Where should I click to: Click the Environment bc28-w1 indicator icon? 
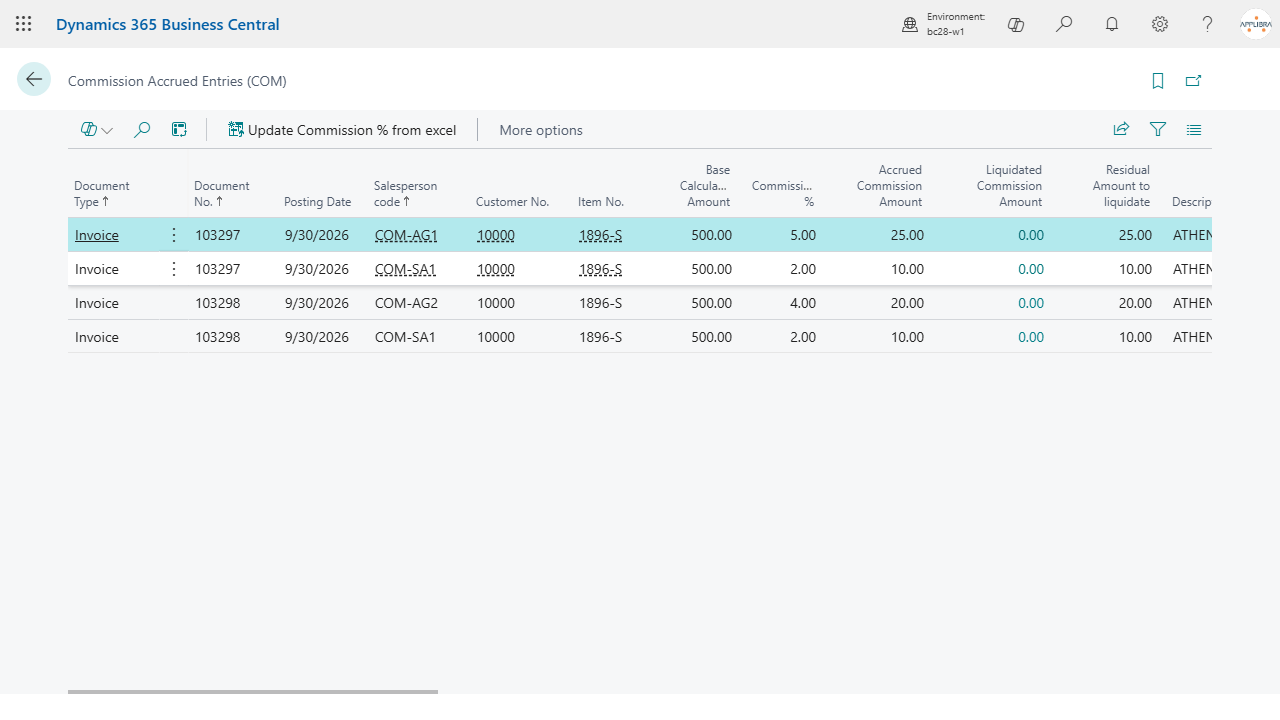(x=910, y=24)
